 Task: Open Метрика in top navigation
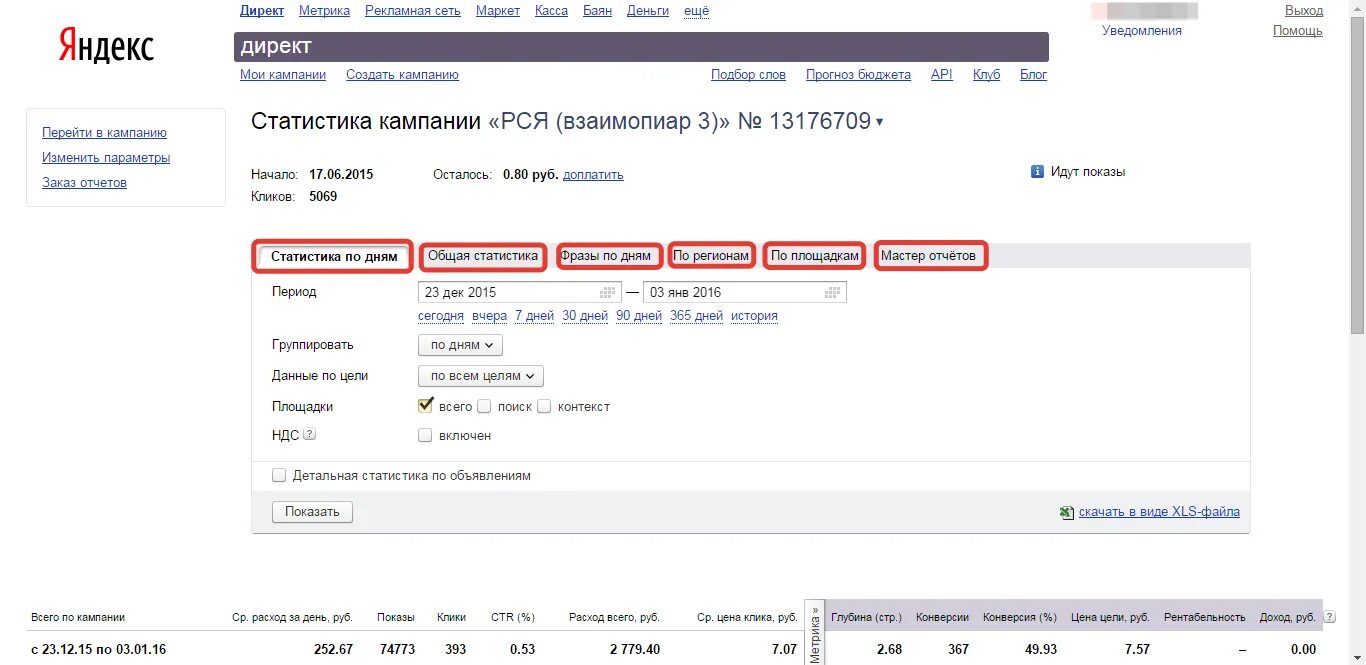click(x=324, y=11)
